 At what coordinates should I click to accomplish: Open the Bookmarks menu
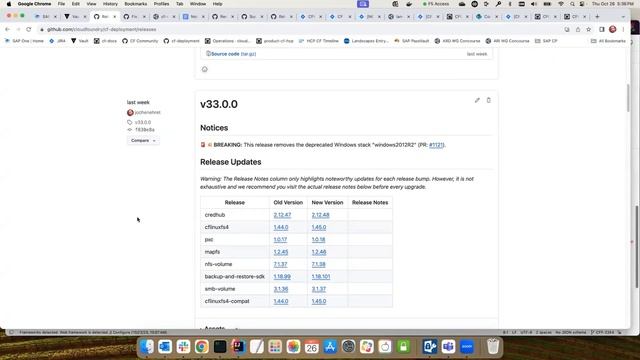tap(136, 4)
